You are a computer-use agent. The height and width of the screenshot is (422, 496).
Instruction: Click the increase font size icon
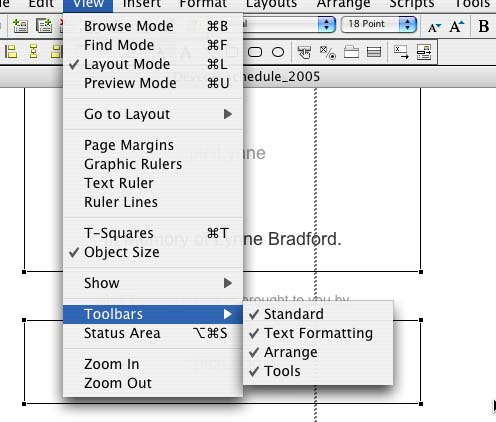coord(456,26)
